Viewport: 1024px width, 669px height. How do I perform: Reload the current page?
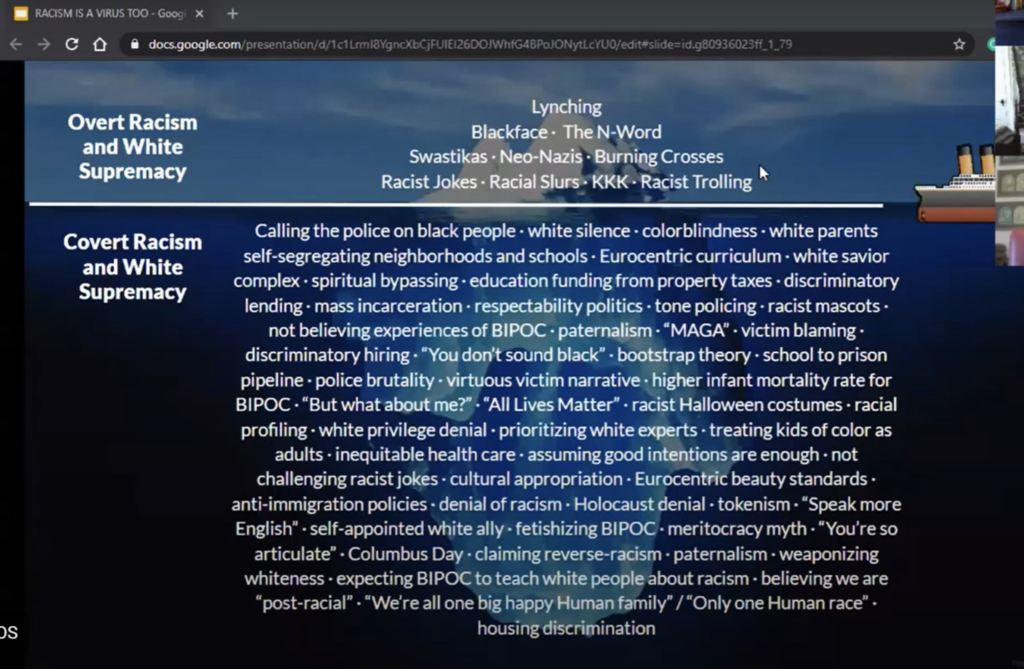(72, 44)
